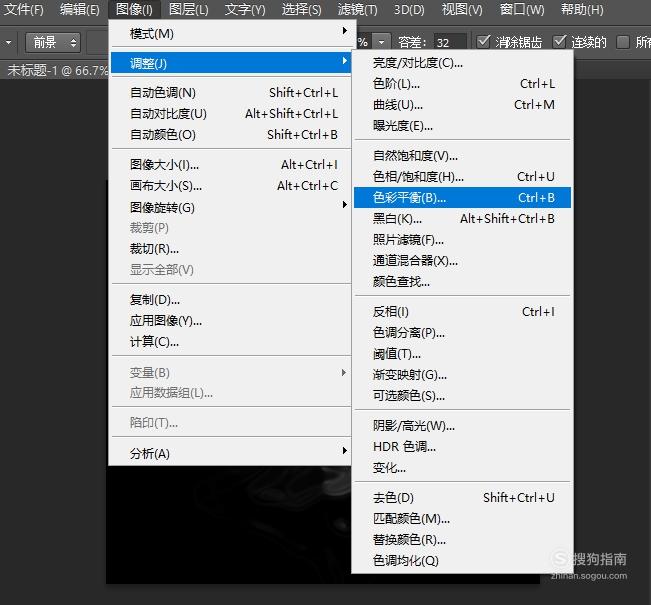Open 变化... adjustment
Viewport: 651px width, 605px height.
tap(462, 468)
